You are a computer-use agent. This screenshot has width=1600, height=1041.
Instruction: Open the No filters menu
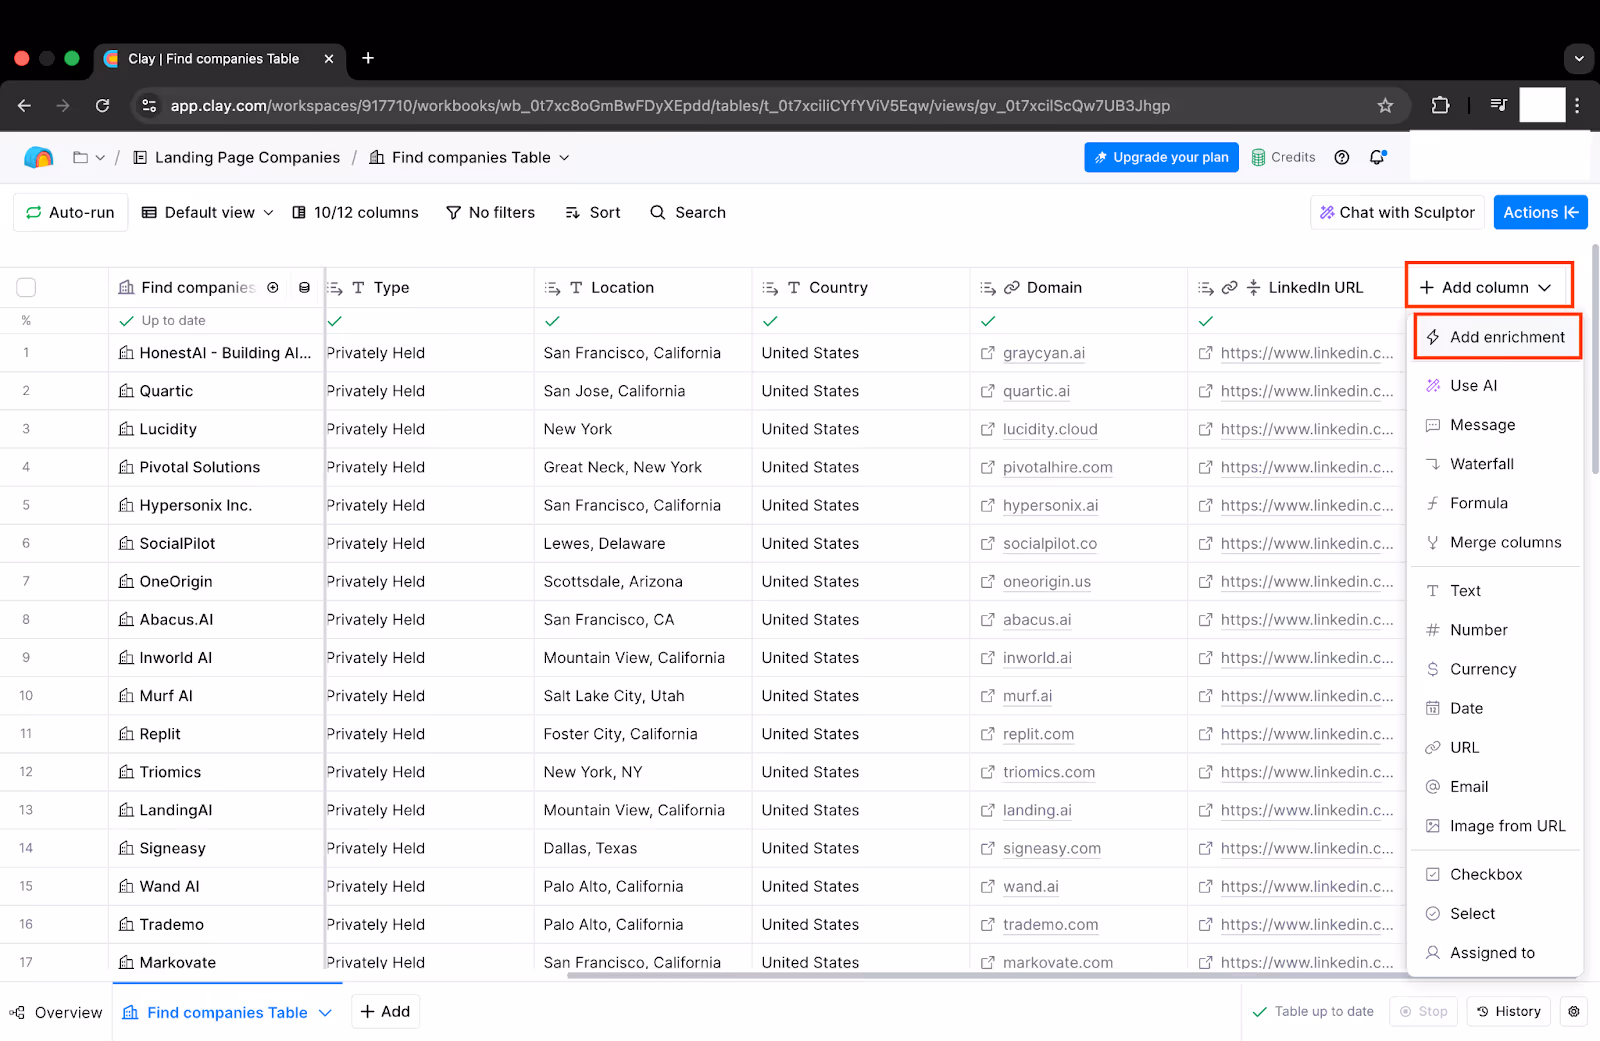(x=490, y=212)
